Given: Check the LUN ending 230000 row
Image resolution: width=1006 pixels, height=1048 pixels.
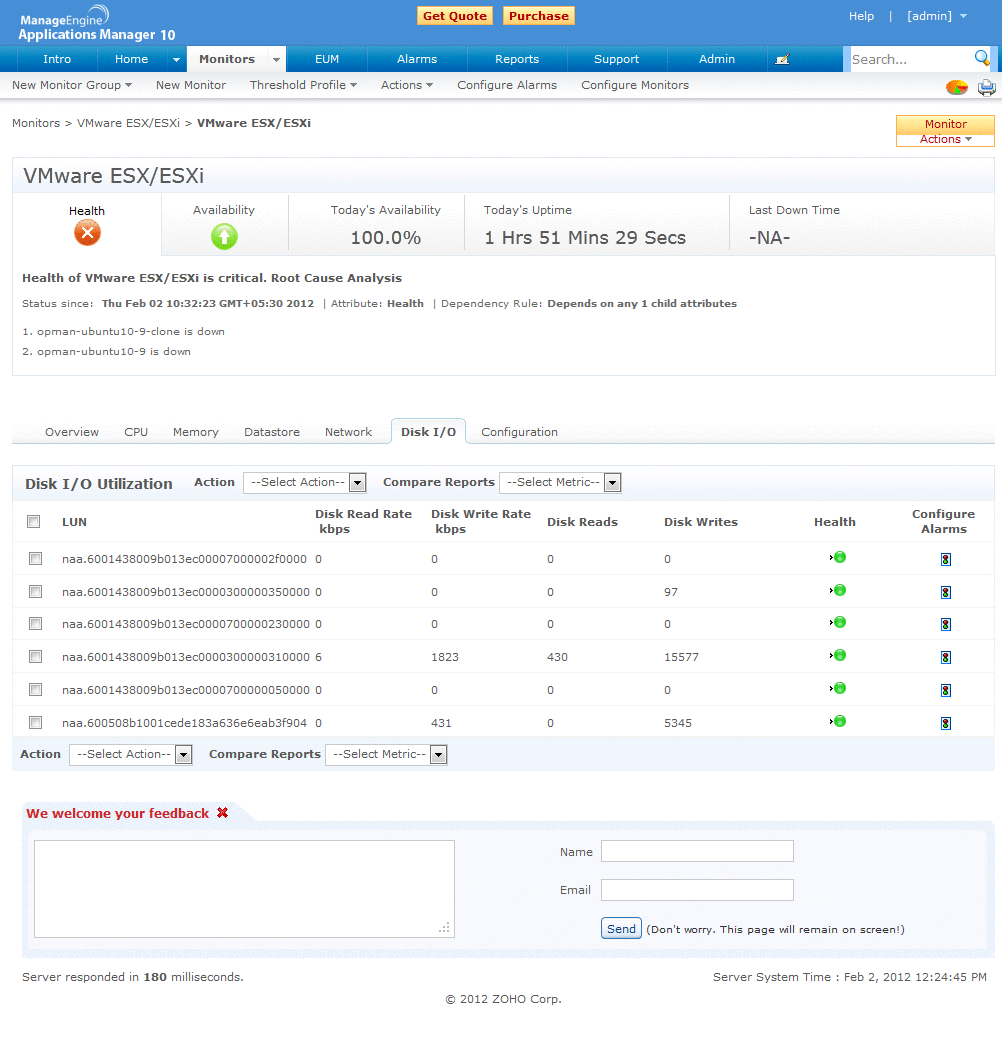Looking at the screenshot, I should pos(35,624).
